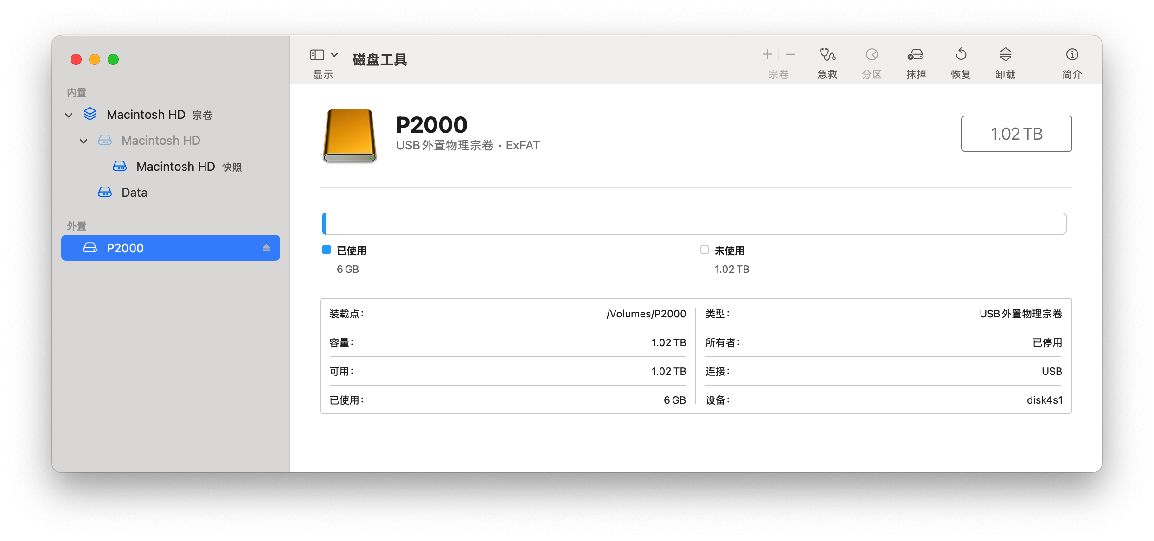Click the disk usage bar
The width and height of the screenshot is (1154, 541).
pos(694,224)
